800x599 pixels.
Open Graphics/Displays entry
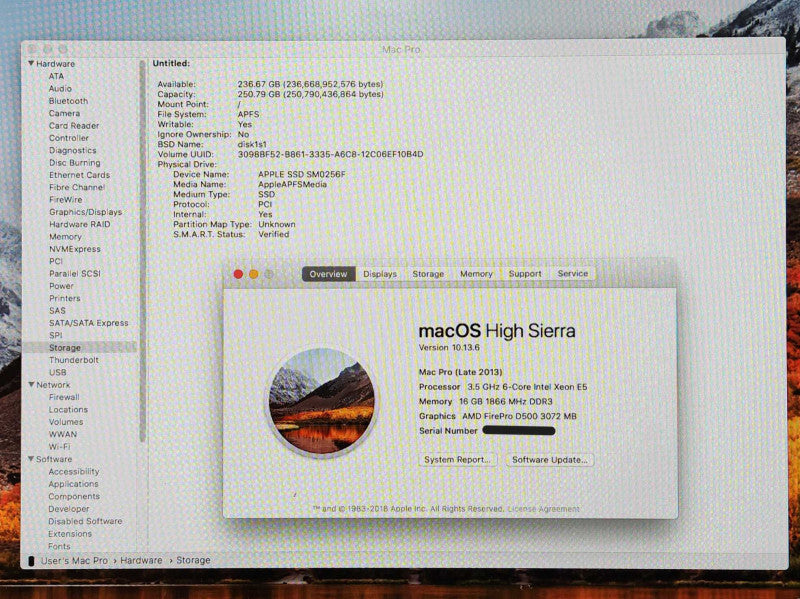tap(85, 212)
